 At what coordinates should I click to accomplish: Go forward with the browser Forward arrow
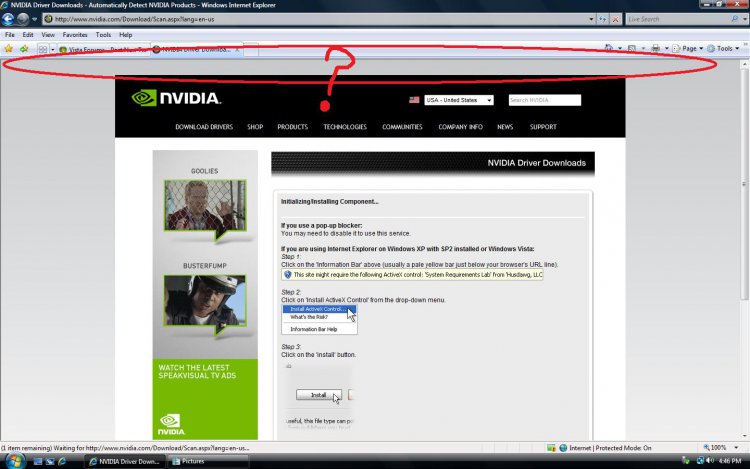point(22,19)
